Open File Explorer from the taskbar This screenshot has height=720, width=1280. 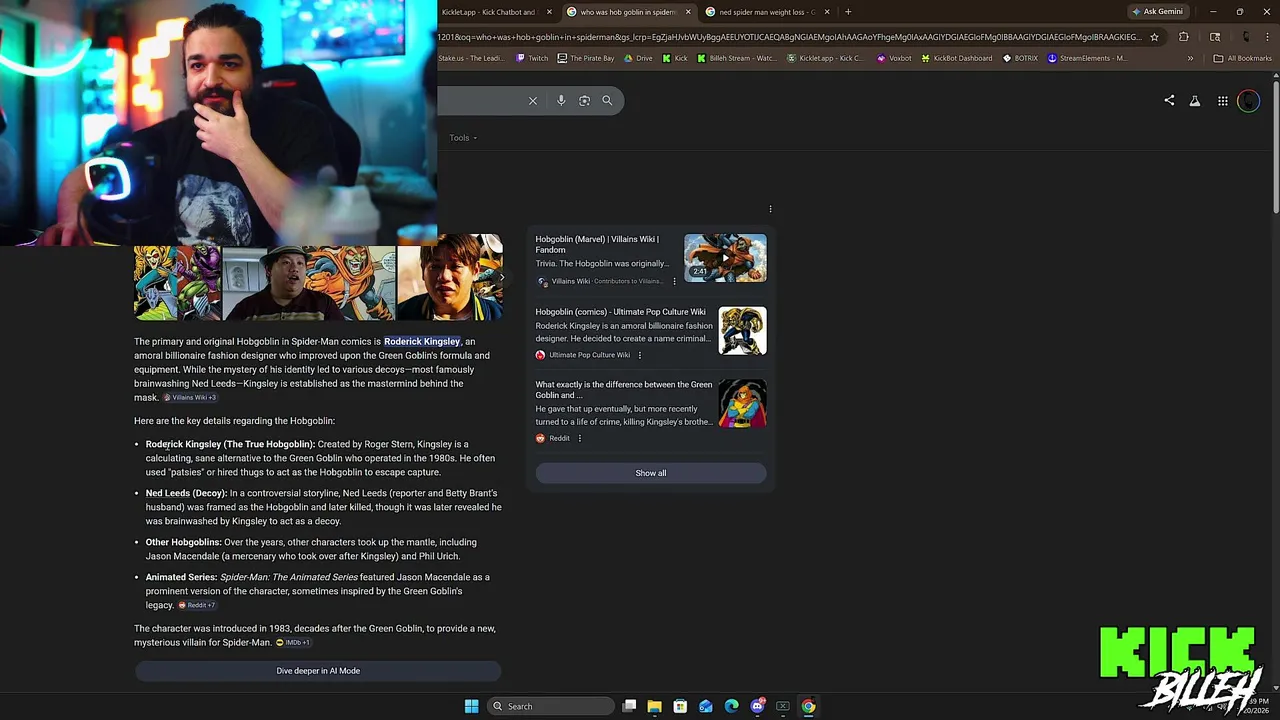tap(655, 706)
